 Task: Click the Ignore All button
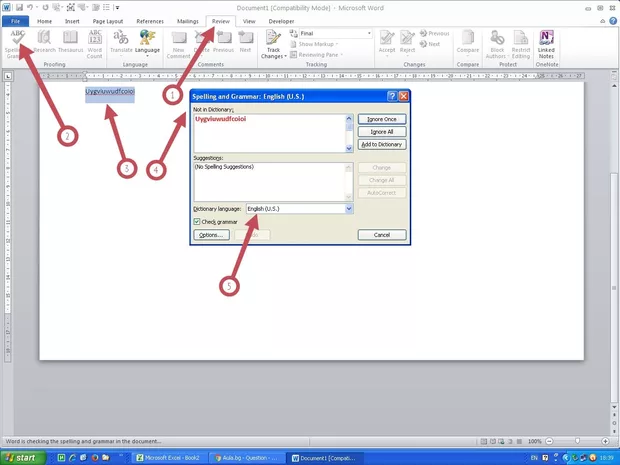[x=382, y=132]
